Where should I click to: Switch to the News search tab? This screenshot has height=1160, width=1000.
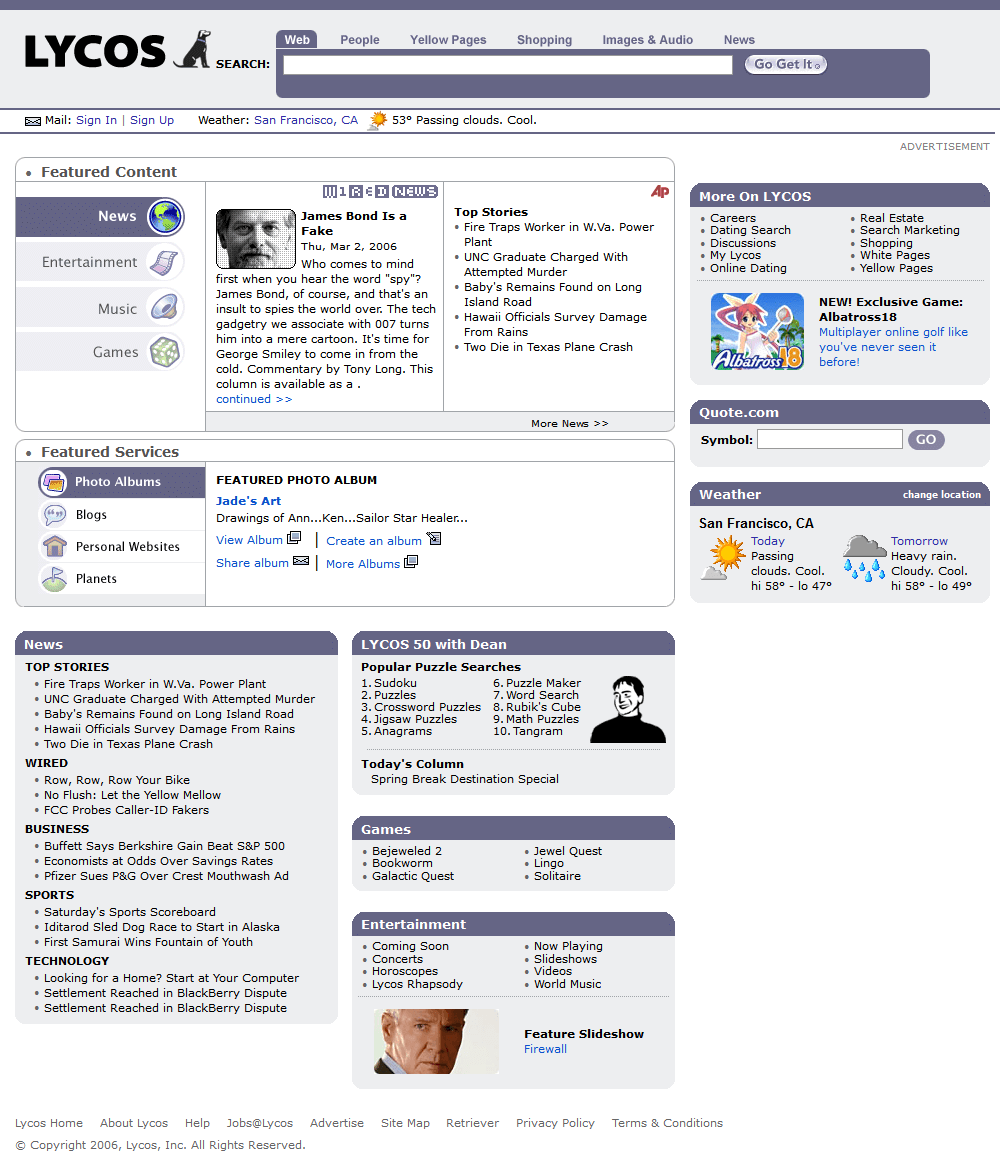[x=739, y=40]
